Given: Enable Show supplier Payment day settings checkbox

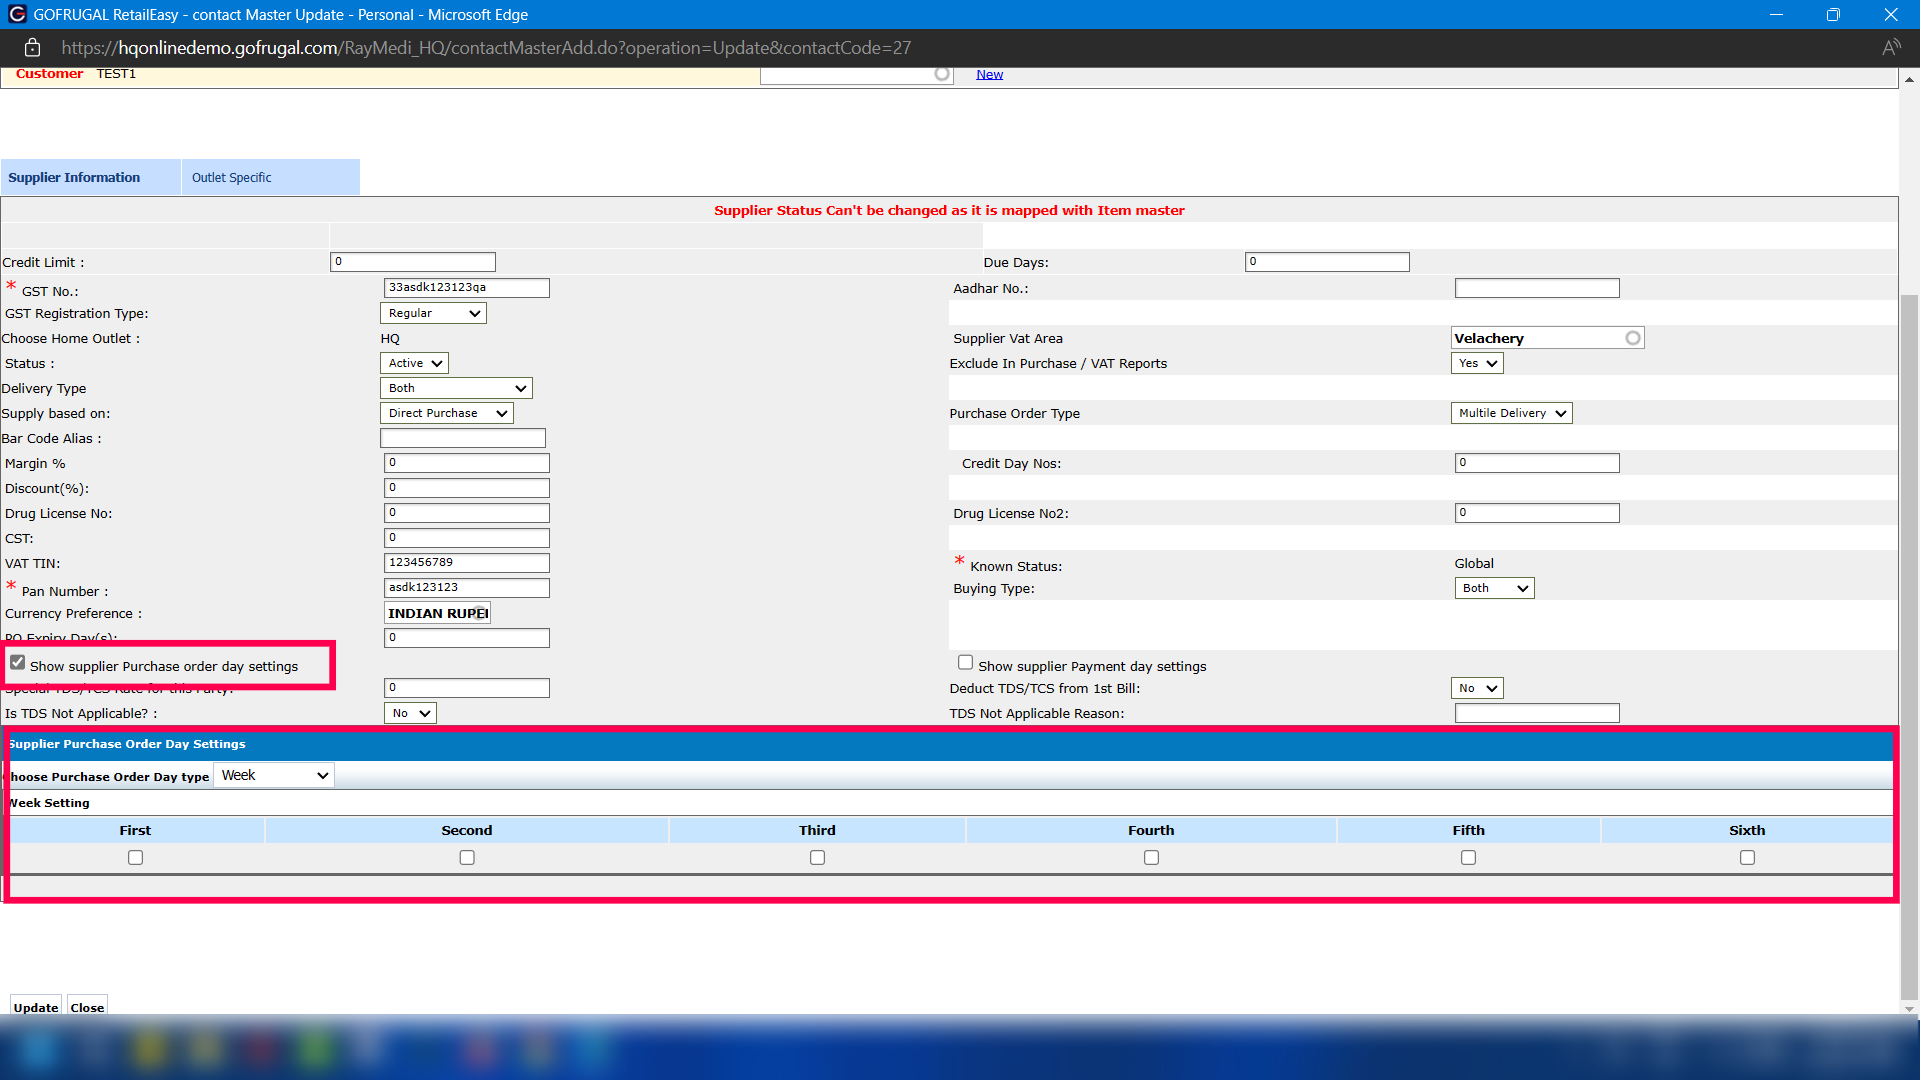Looking at the screenshot, I should (965, 663).
